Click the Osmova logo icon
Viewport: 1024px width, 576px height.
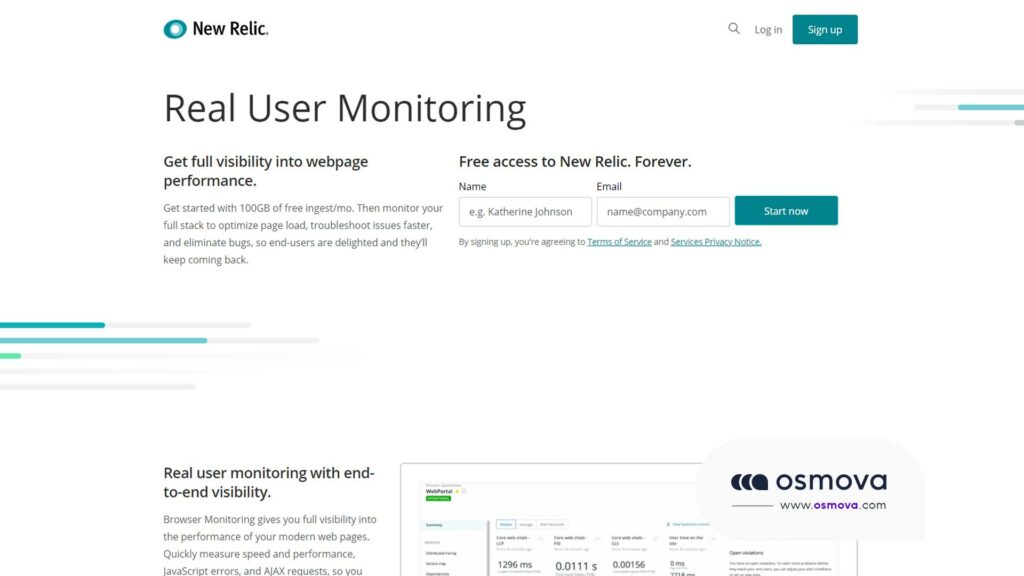[x=749, y=482]
